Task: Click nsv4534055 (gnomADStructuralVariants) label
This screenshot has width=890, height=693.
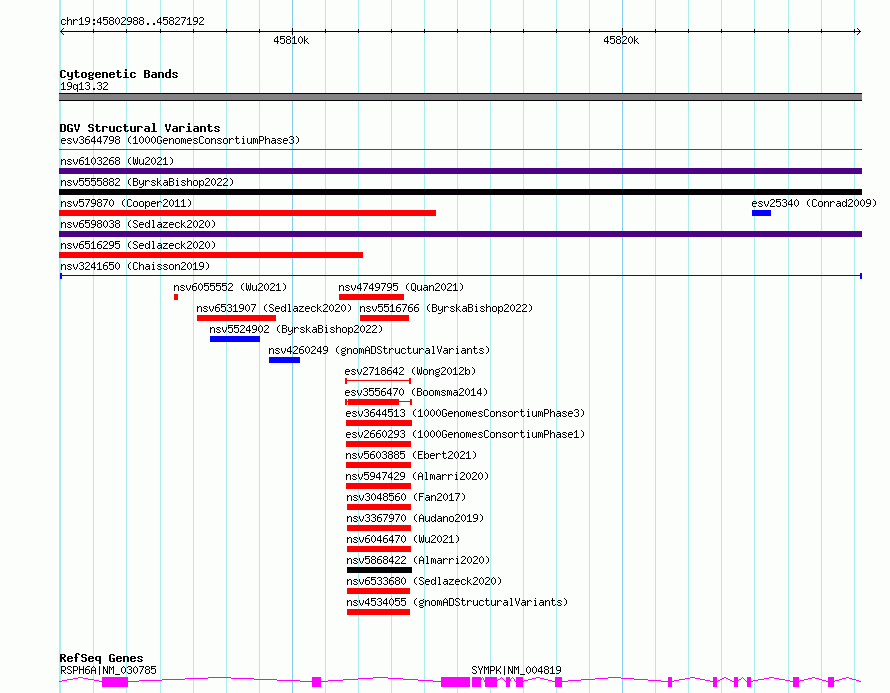Action: click(457, 602)
